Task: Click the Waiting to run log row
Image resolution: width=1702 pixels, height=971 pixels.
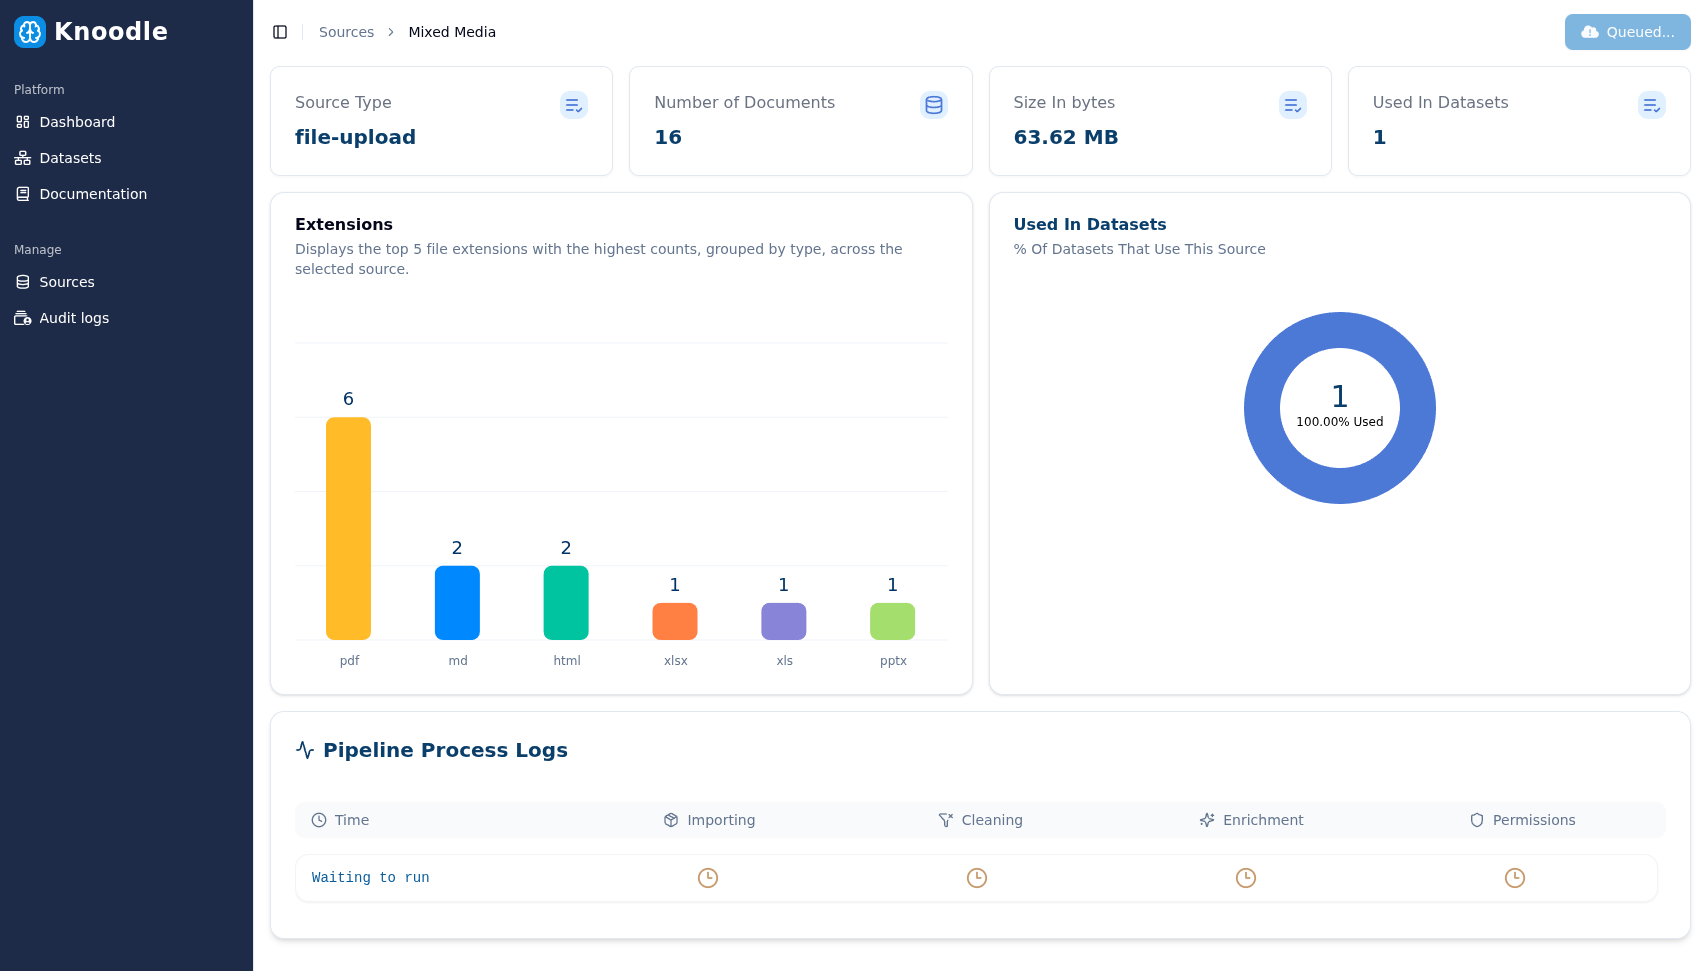Action: (x=370, y=878)
